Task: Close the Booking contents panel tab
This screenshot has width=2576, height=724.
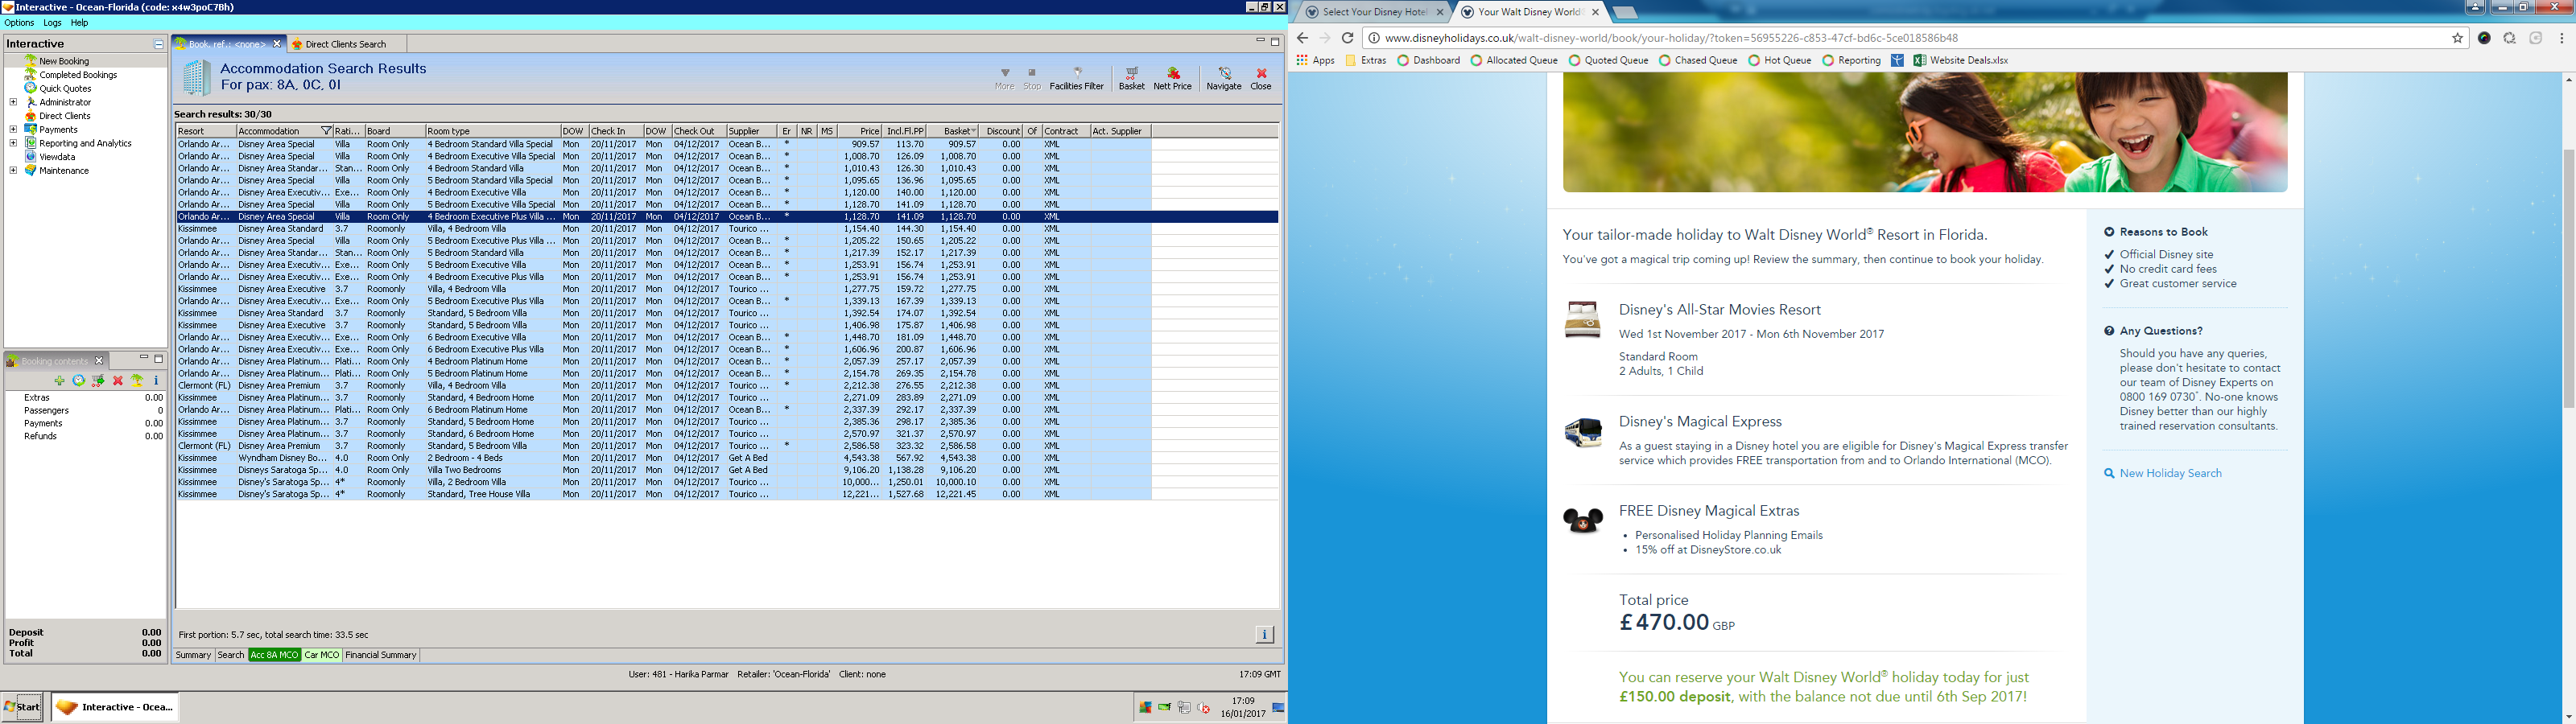Action: pos(99,361)
